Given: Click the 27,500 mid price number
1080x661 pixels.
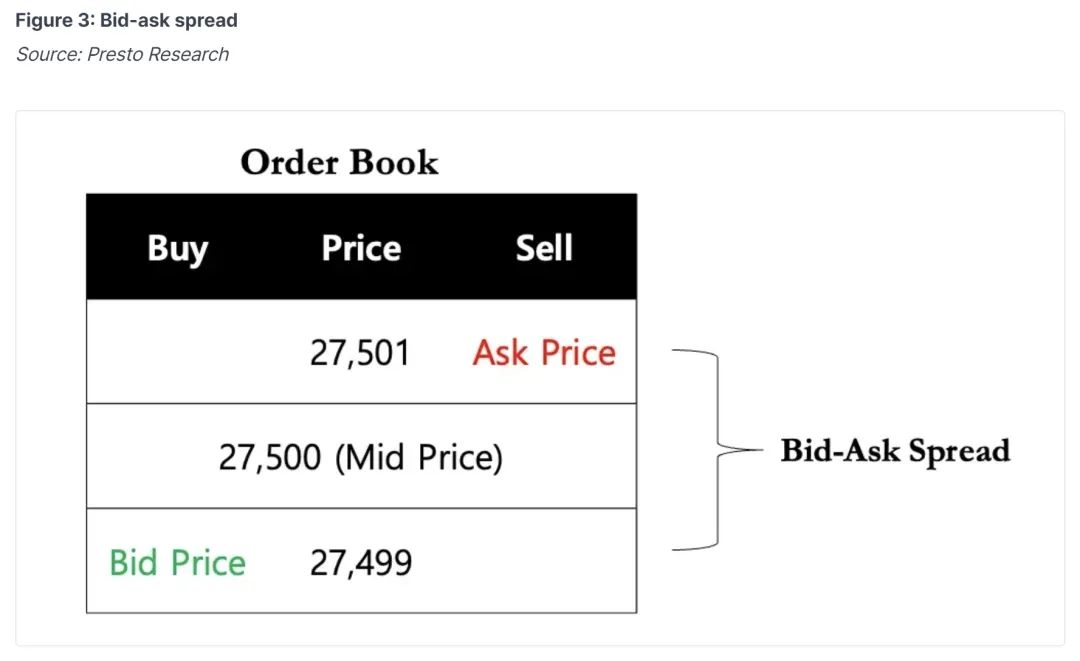Looking at the screenshot, I should [270, 457].
